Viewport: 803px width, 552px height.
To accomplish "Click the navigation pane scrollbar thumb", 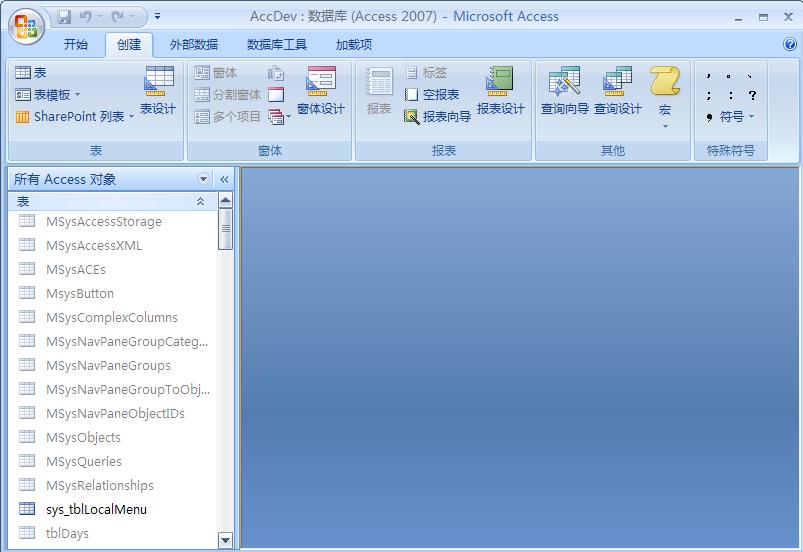I will point(225,229).
